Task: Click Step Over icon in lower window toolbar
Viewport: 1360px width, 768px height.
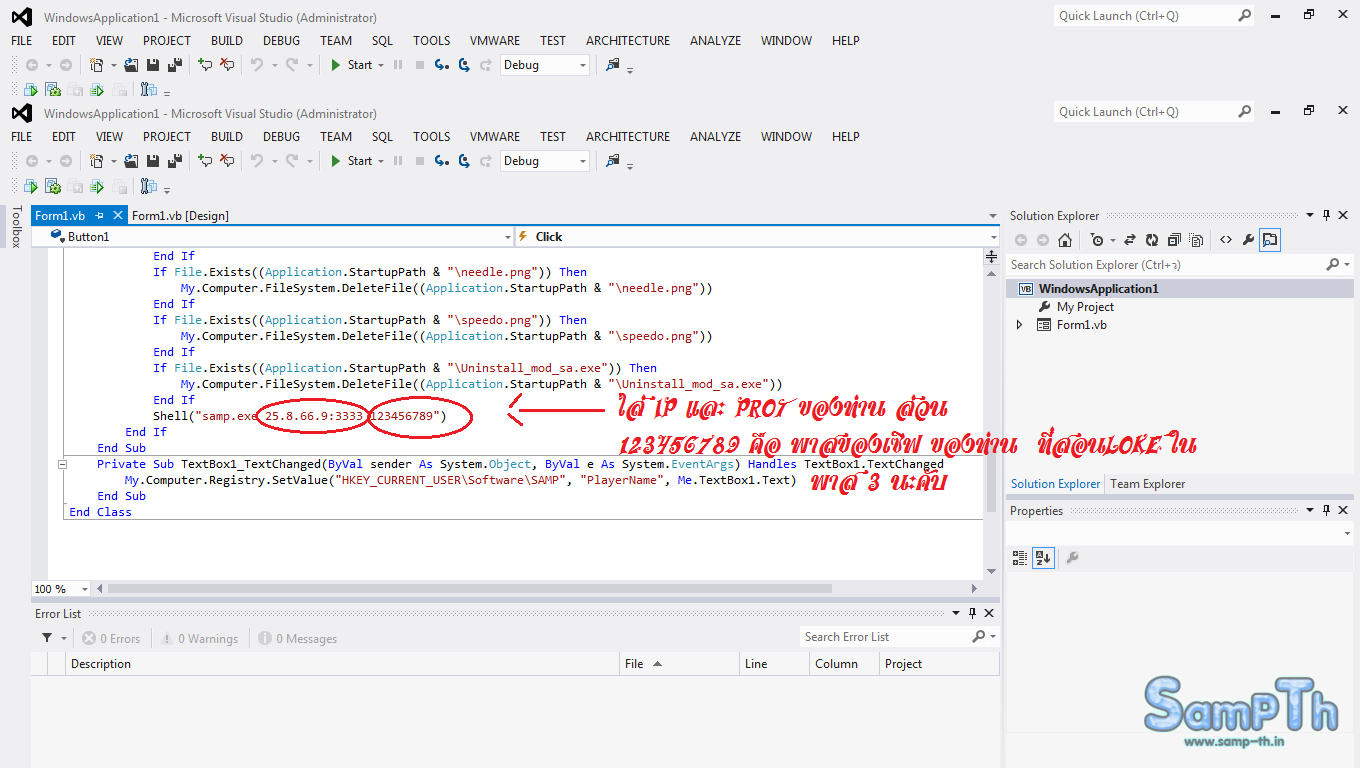Action: click(x=464, y=161)
